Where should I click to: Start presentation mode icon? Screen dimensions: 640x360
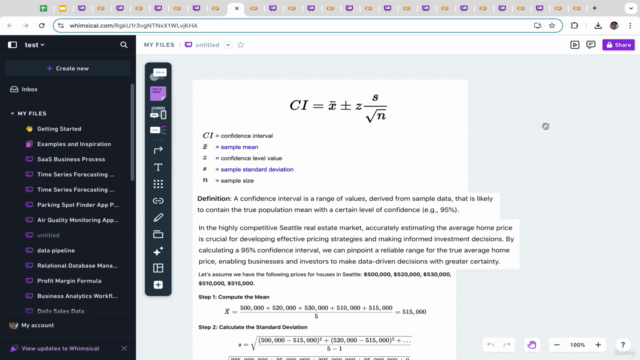pyautogui.click(x=575, y=45)
